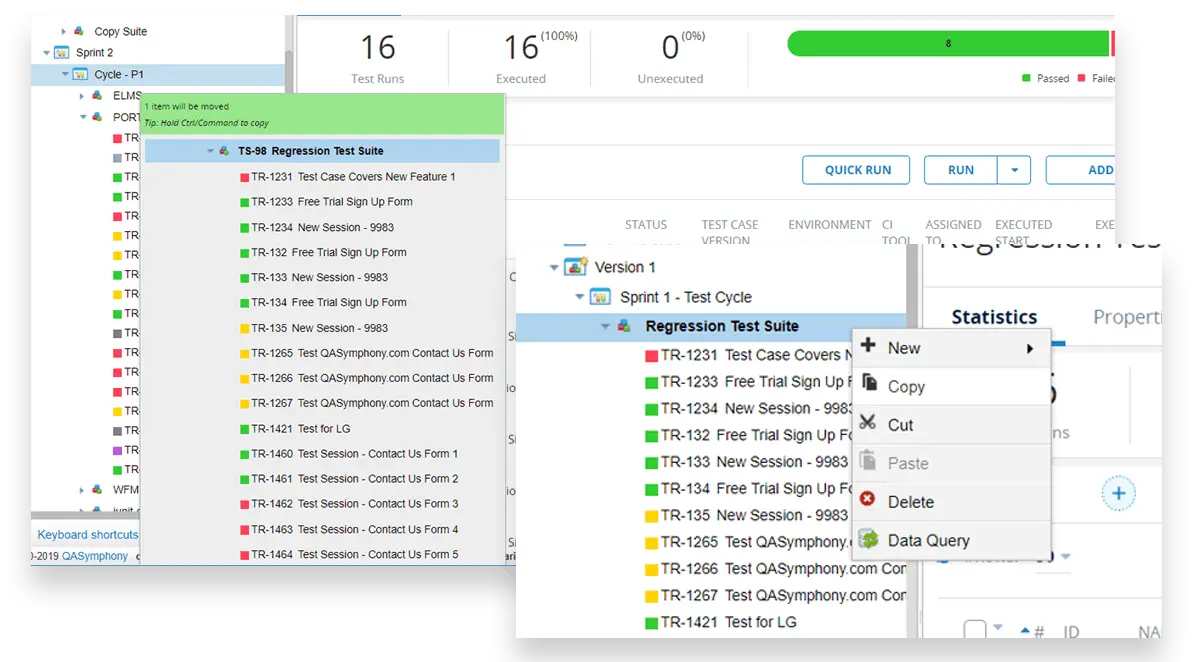Viewport: 1200px width, 662px height.
Task: Click the Sprint 1 - Test Cycle icon
Action: click(x=600, y=297)
